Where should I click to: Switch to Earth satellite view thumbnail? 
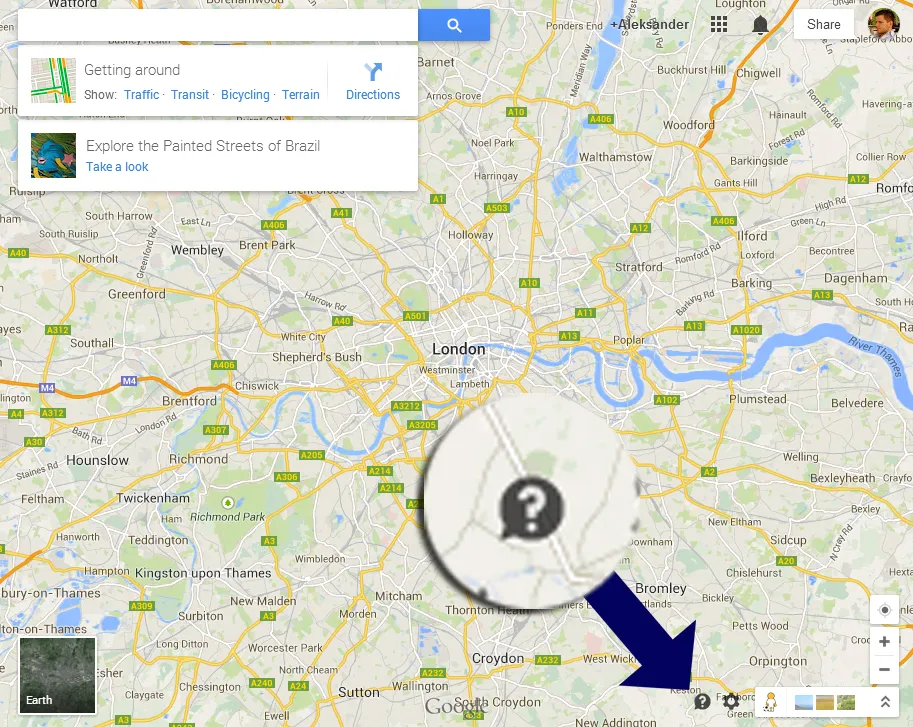coord(57,675)
